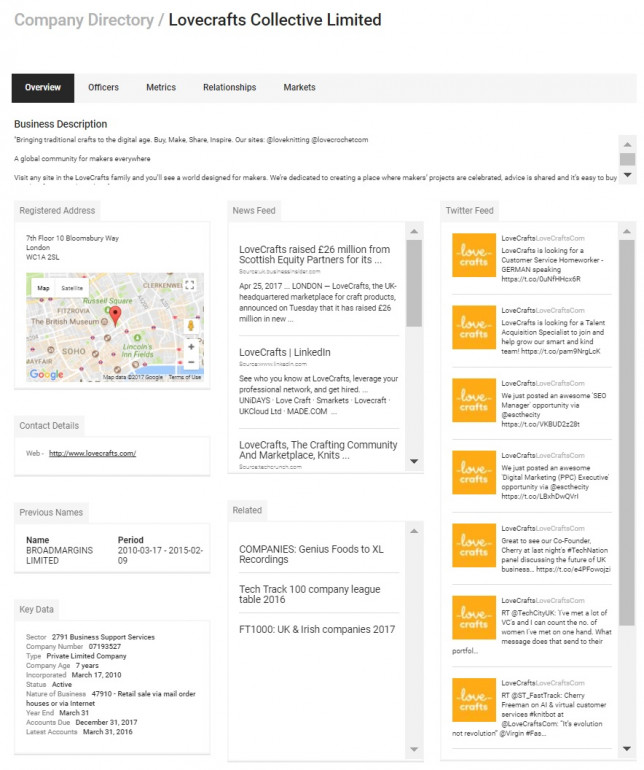Open t.co link in Digital Marketing tweet
This screenshot has width=644, height=770.
[x=539, y=496]
